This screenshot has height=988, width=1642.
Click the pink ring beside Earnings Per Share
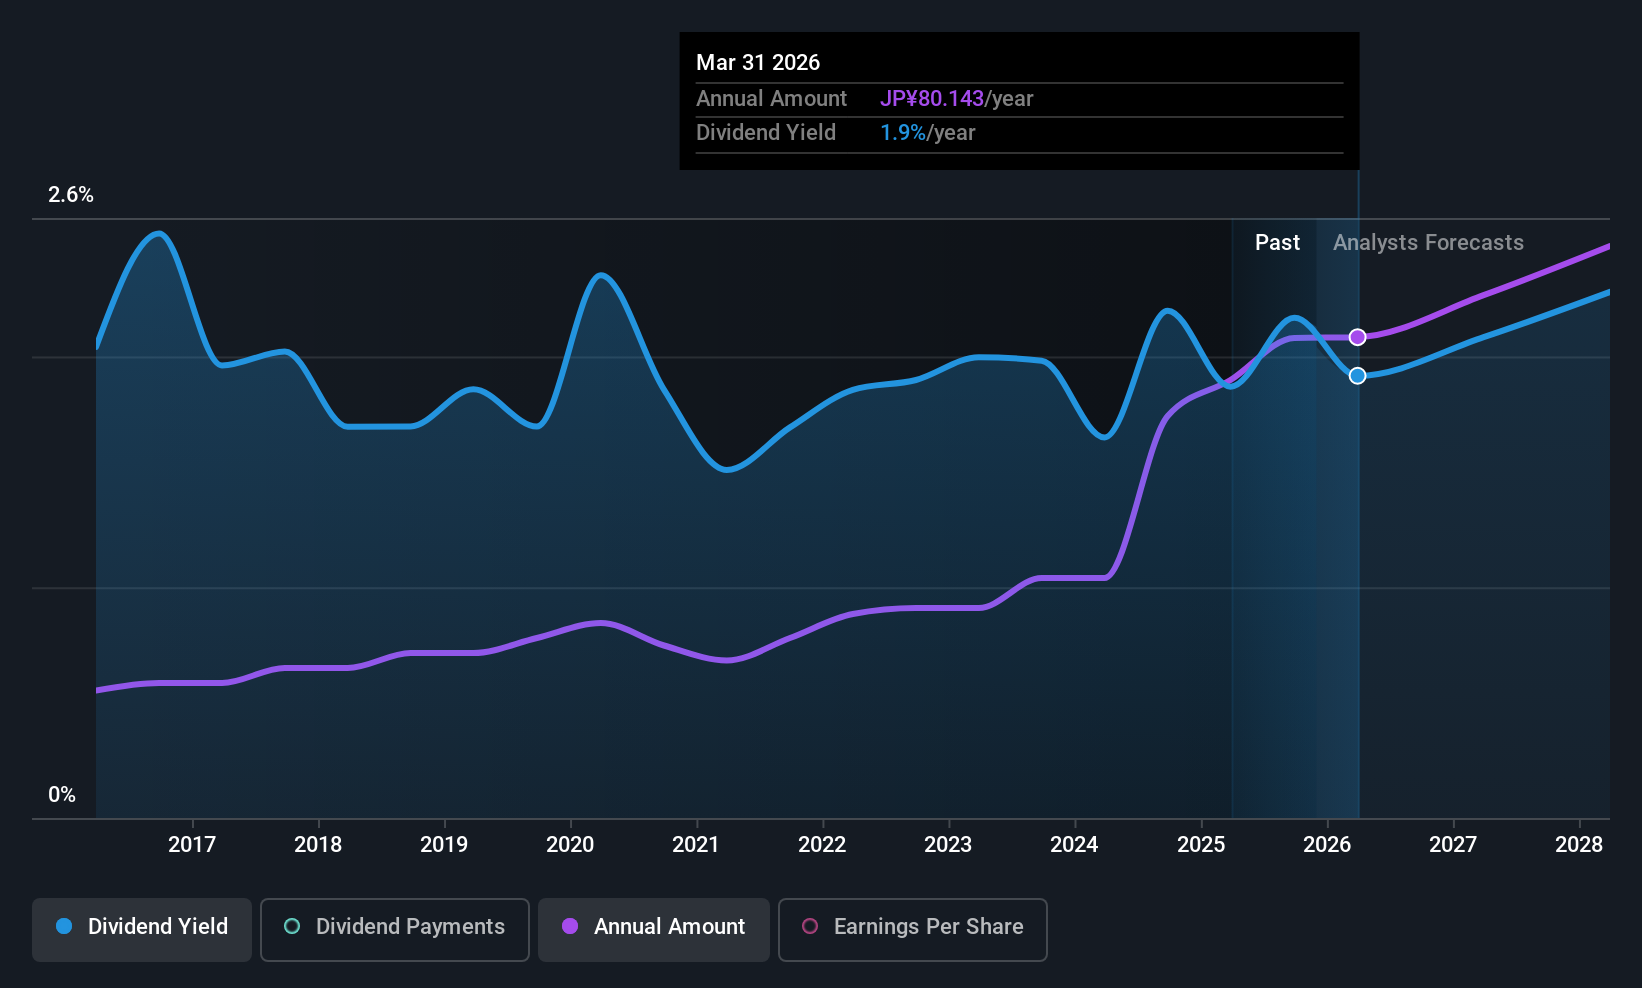coord(810,926)
